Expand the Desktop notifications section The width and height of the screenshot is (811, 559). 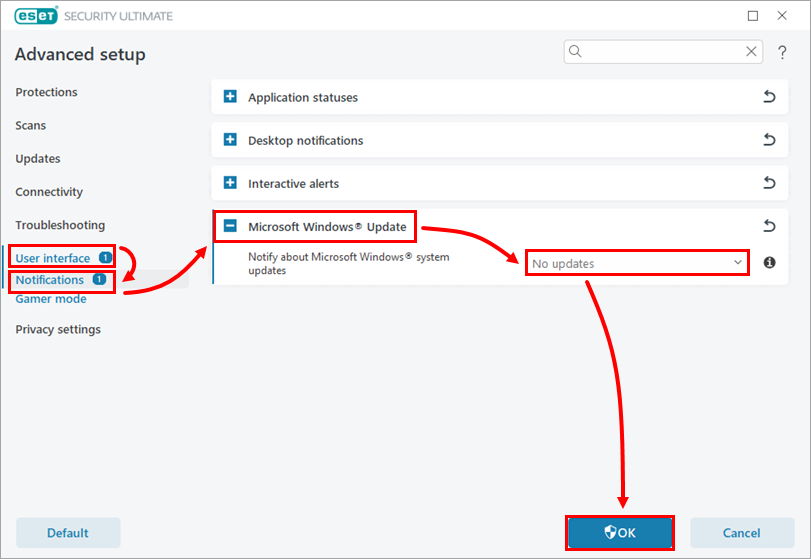tap(230, 141)
